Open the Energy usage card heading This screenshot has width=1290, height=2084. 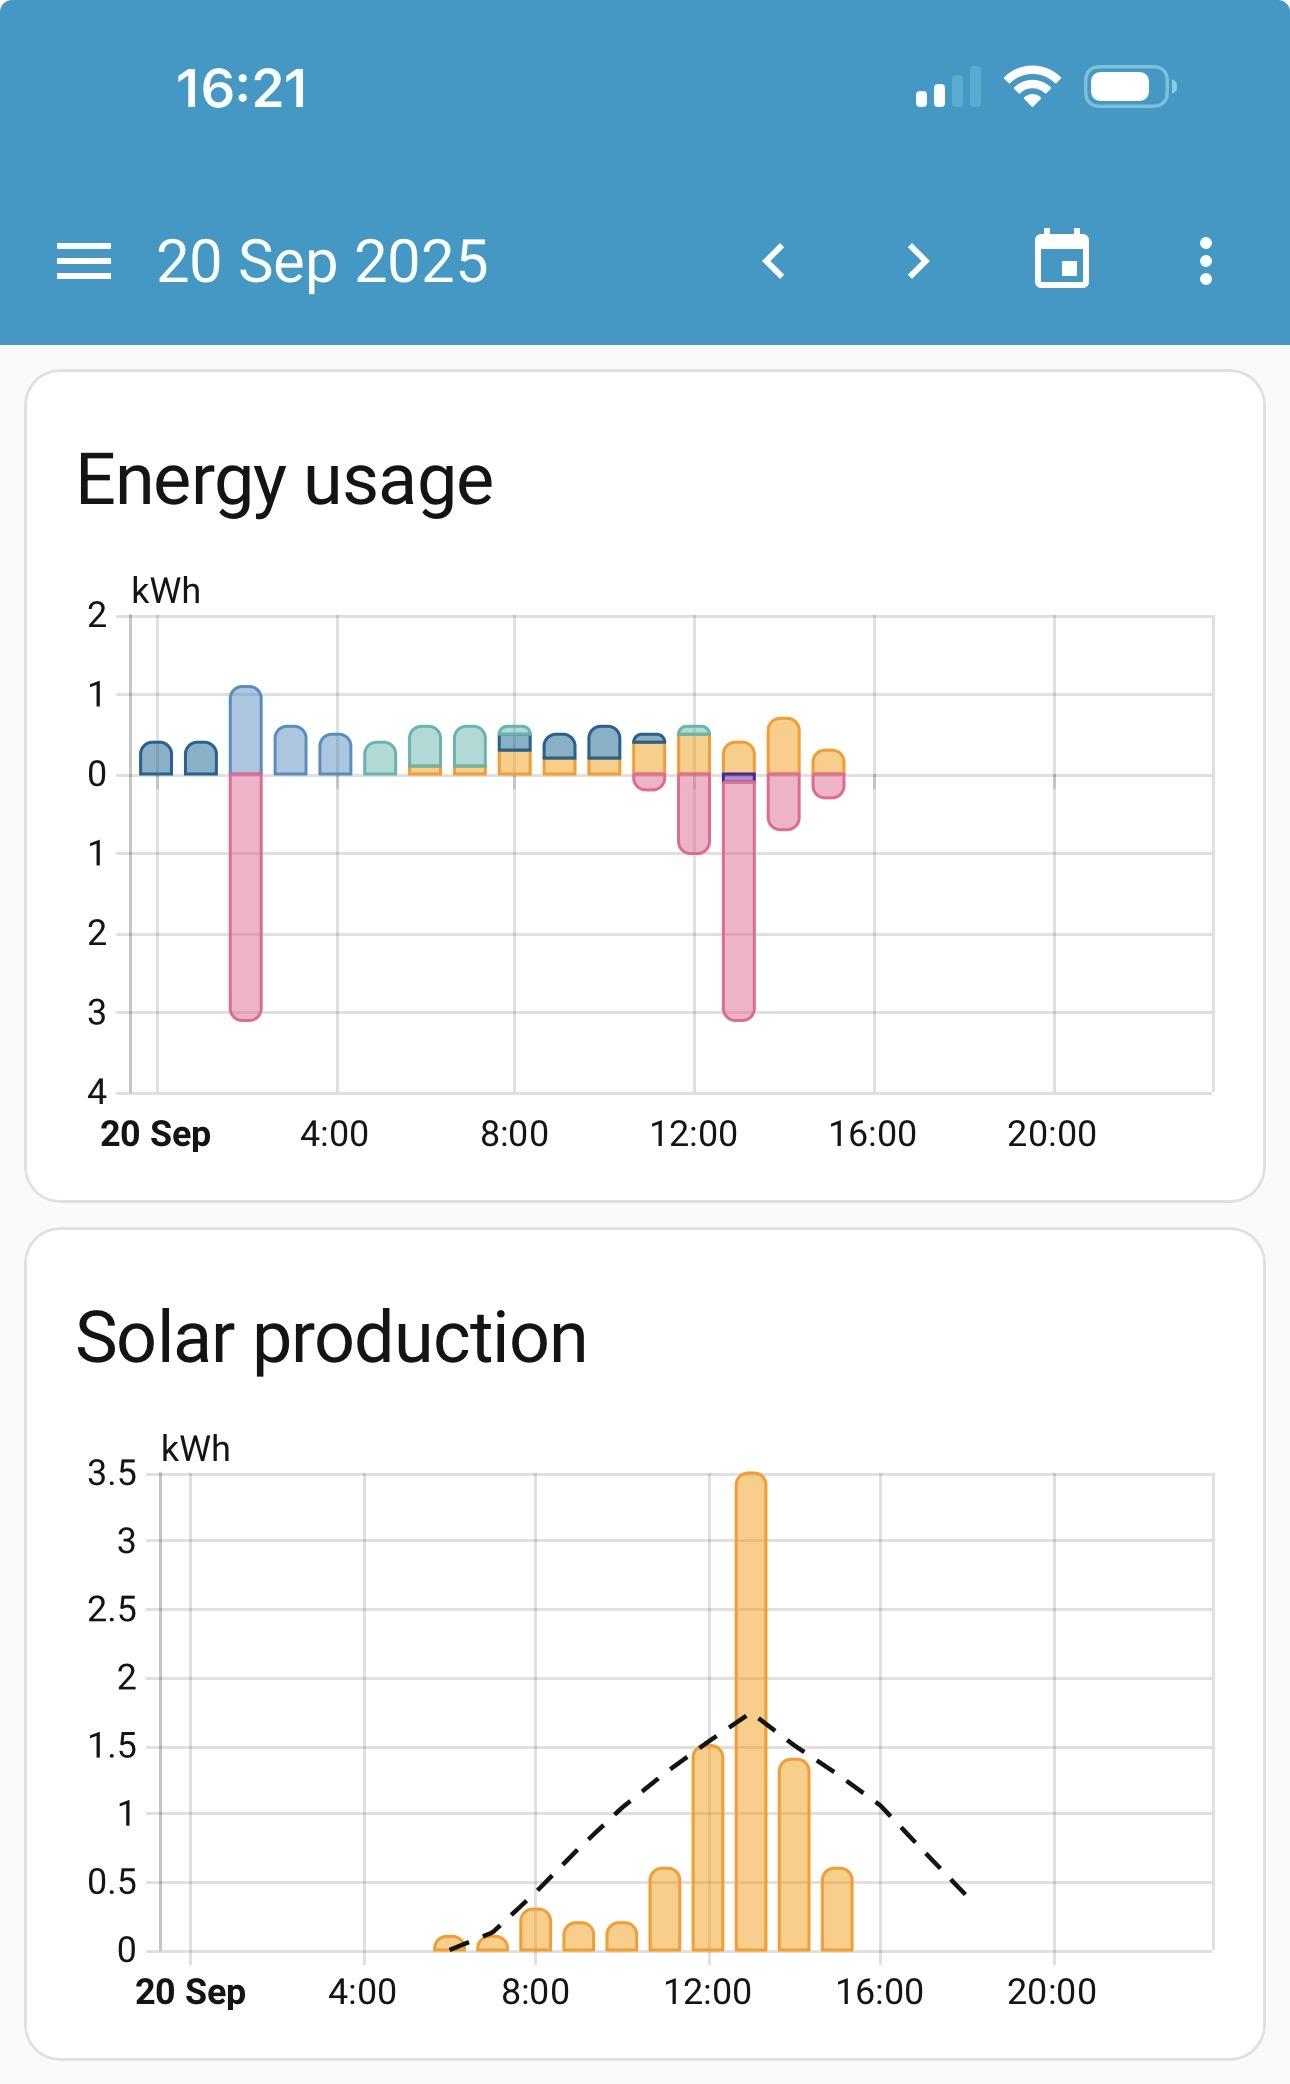tap(284, 480)
